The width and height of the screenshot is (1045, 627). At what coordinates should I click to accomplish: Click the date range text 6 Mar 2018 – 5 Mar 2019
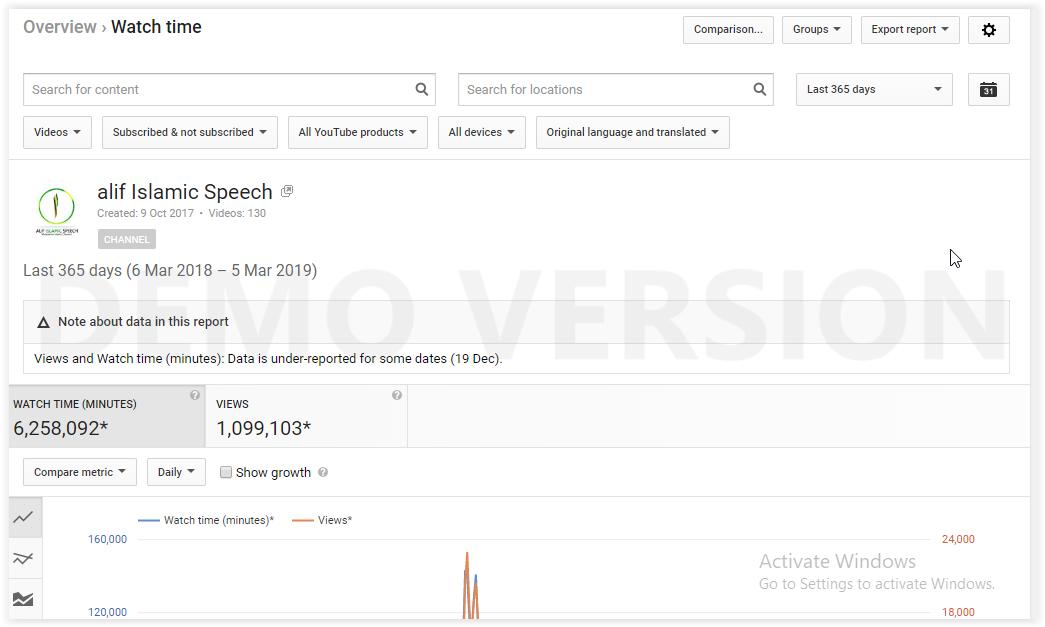(x=221, y=271)
